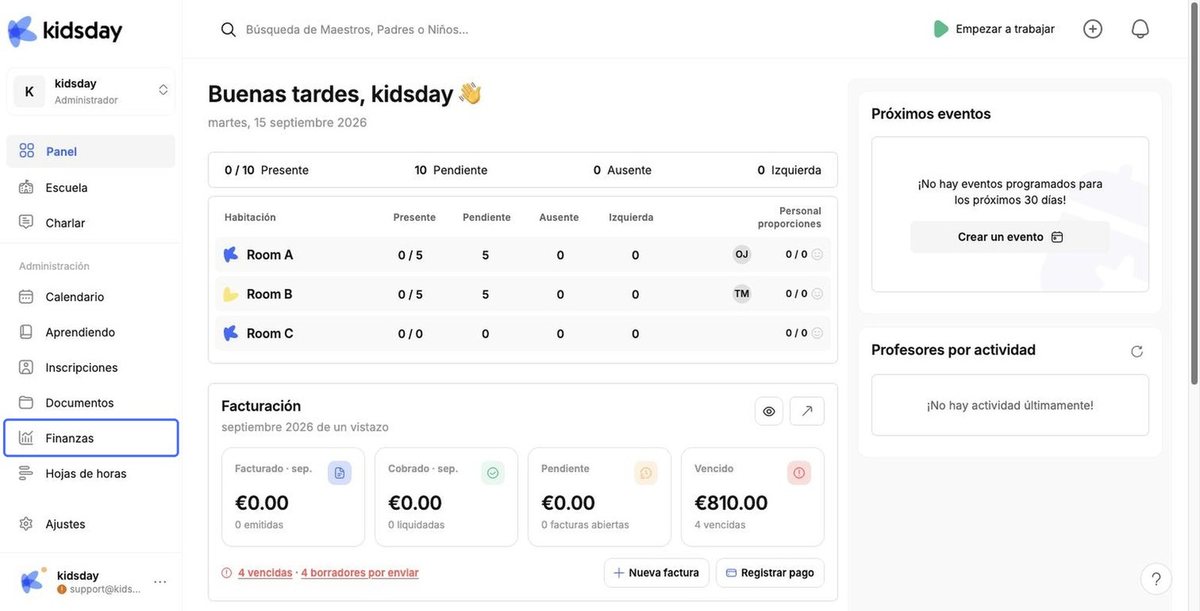Click the 10 Pendiente summary count

point(451,170)
